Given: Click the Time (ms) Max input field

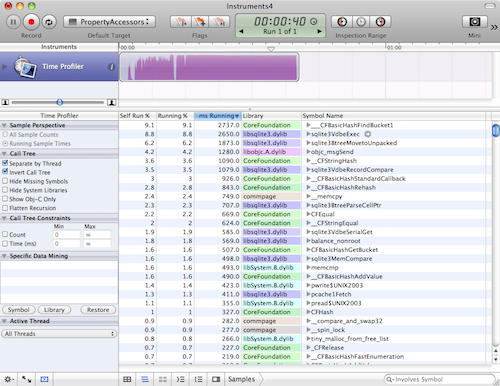Looking at the screenshot, I should click(97, 244).
